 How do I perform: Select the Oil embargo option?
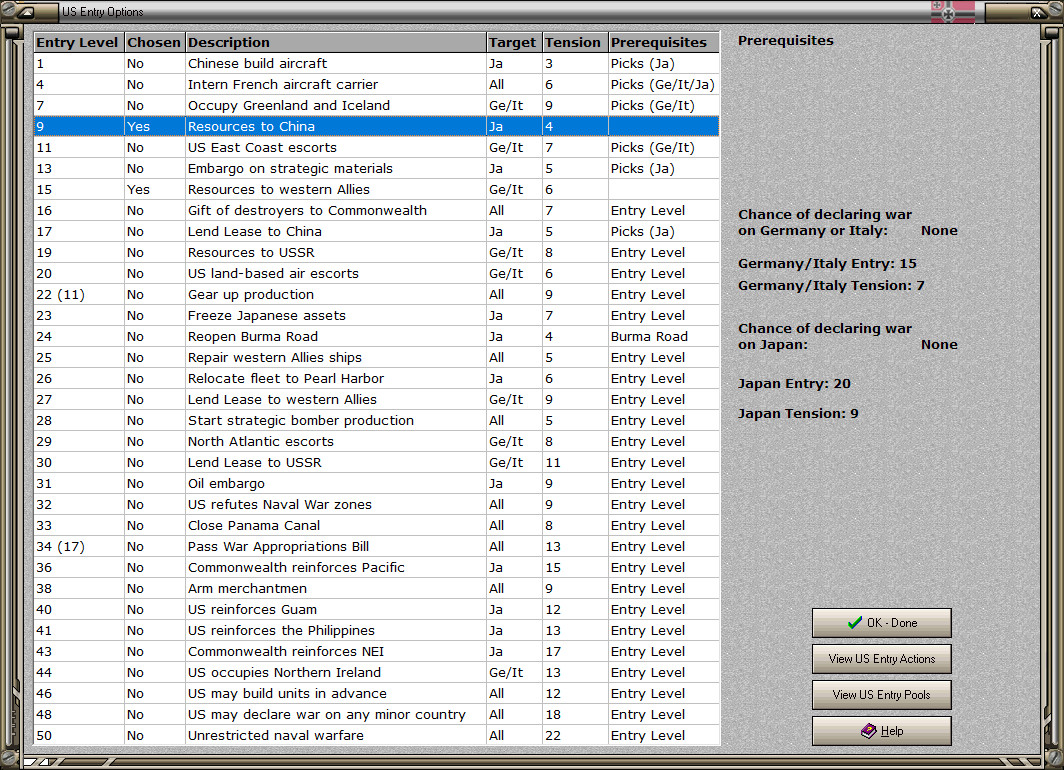pyautogui.click(x=377, y=484)
